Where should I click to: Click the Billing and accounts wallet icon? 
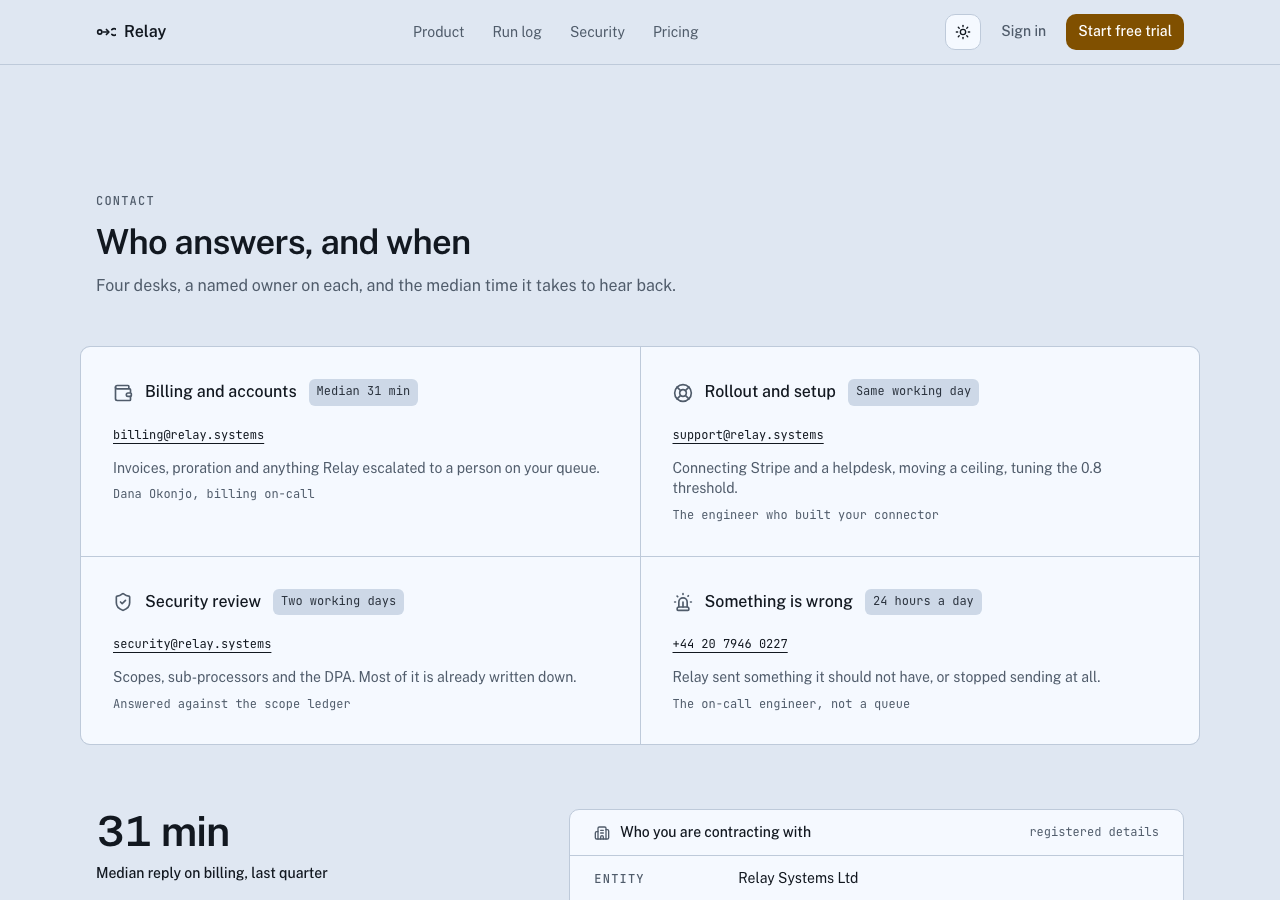coord(123,393)
